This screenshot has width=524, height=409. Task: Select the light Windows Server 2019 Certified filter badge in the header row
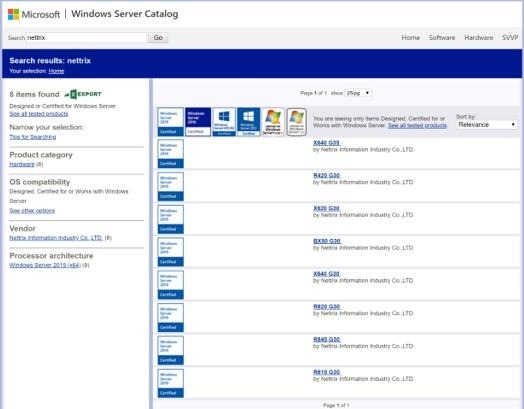coord(170,122)
